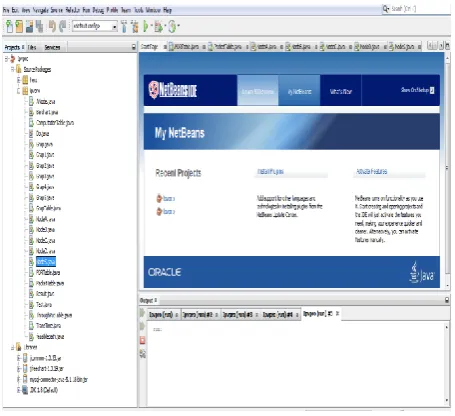Click the Open Project toolbar icon
Image resolution: width=455 pixels, height=416 pixels.
[x=30, y=26]
